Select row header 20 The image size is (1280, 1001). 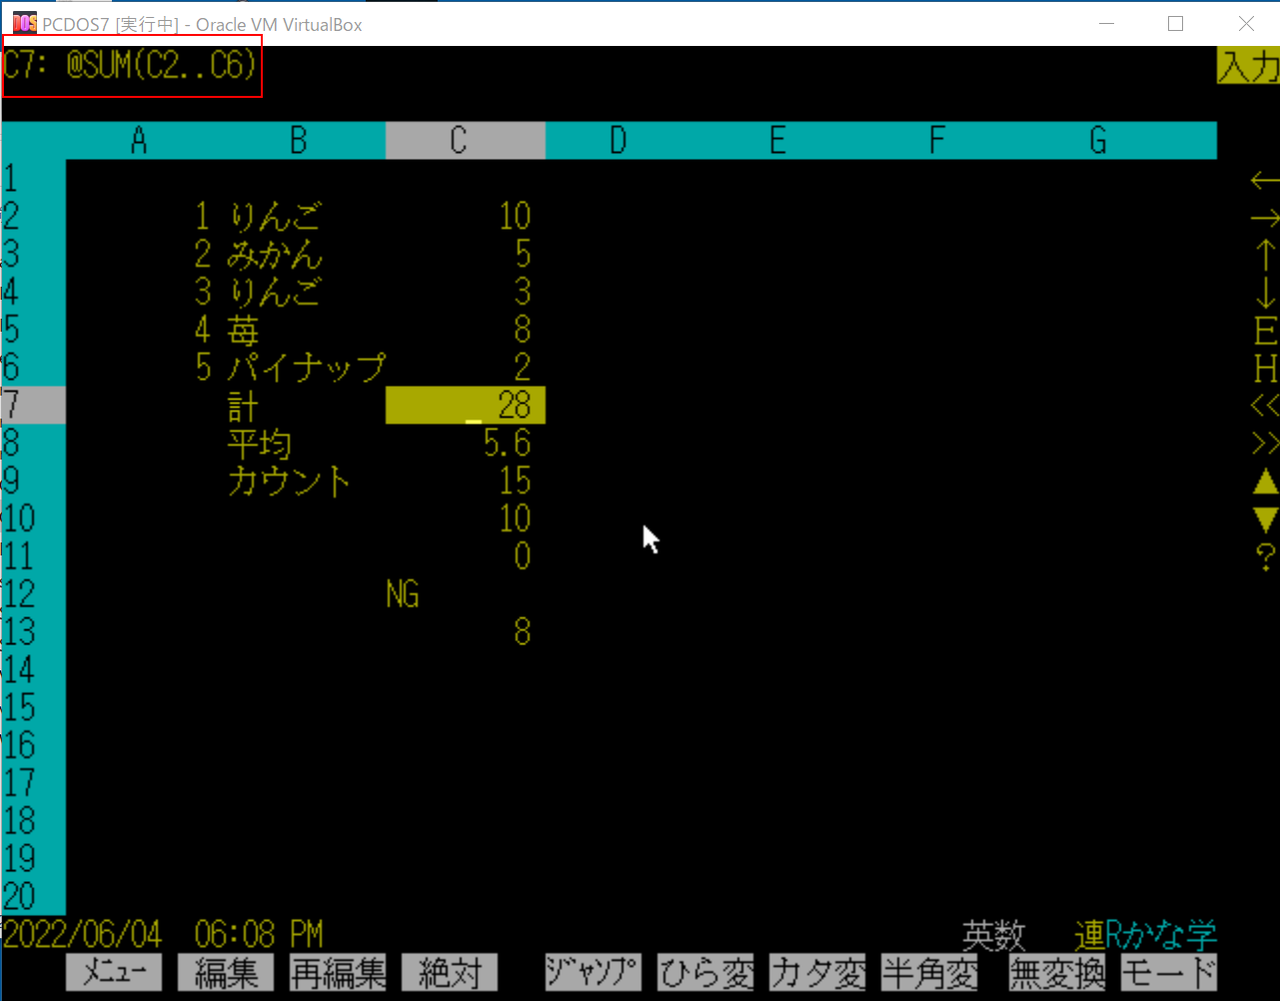[x=33, y=895]
